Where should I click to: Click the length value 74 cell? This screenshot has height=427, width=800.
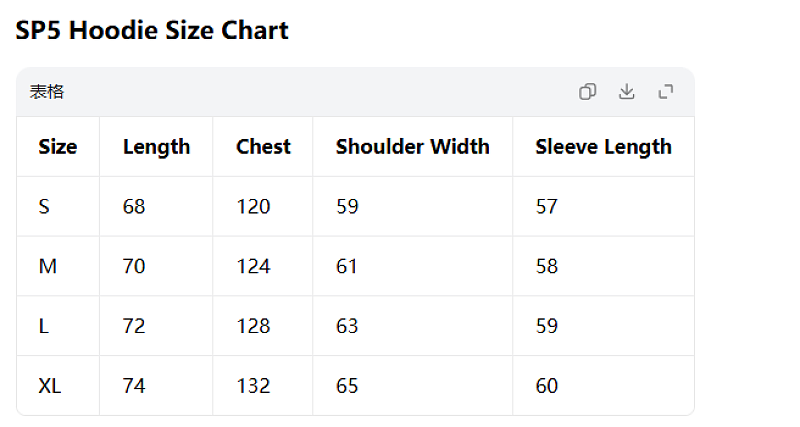(x=156, y=386)
